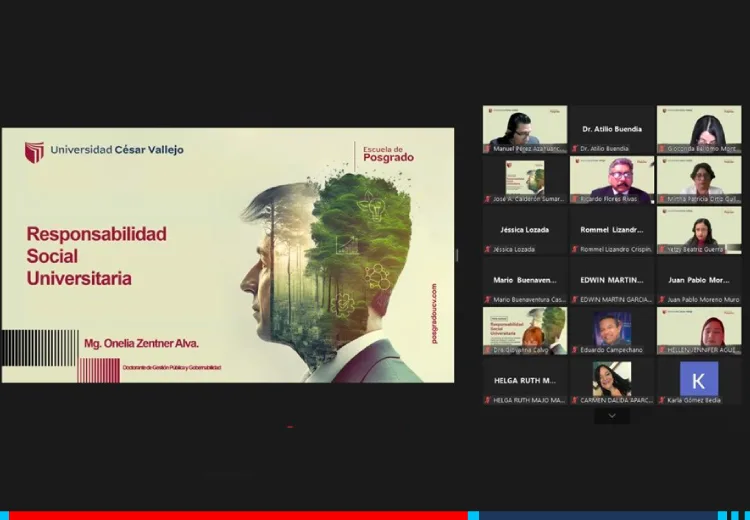Viewport: 750px width, 520px height.
Task: Select Mario Buenaventura's participant tile
Action: click(525, 281)
